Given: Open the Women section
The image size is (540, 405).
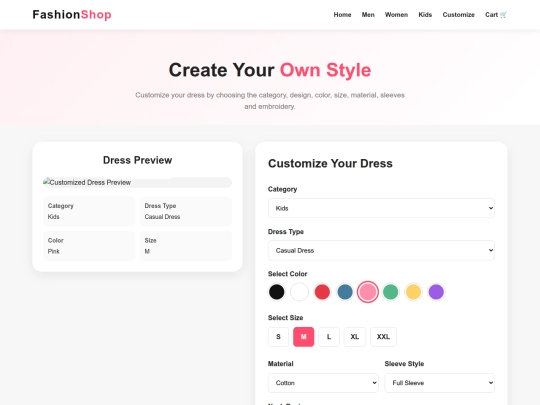Looking at the screenshot, I should [396, 14].
